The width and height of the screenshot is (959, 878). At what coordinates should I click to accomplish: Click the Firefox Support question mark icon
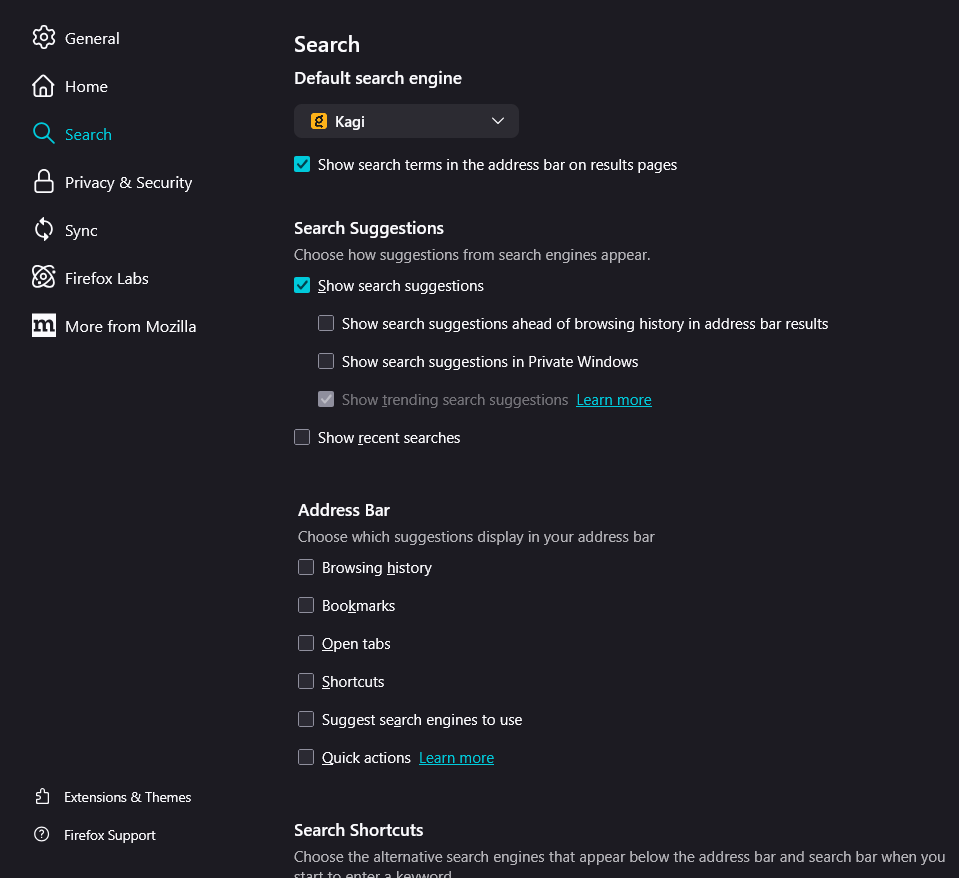[42, 835]
